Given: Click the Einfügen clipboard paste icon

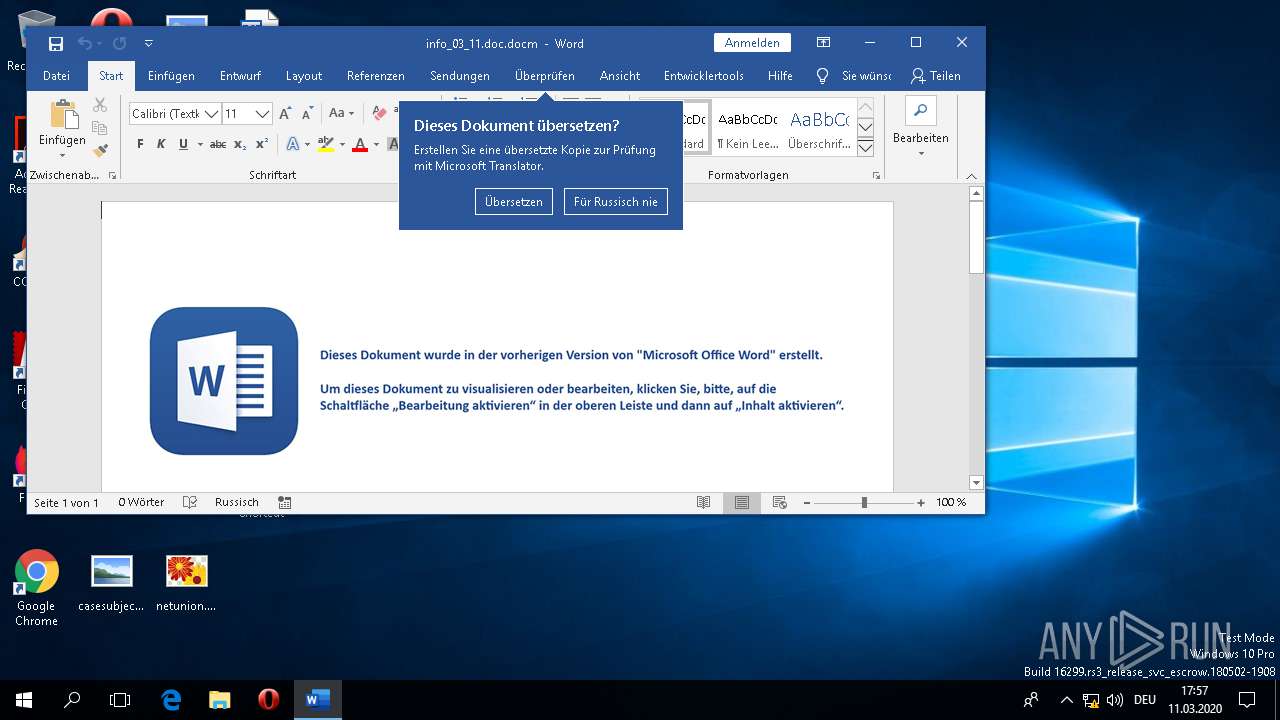Looking at the screenshot, I should (63, 115).
